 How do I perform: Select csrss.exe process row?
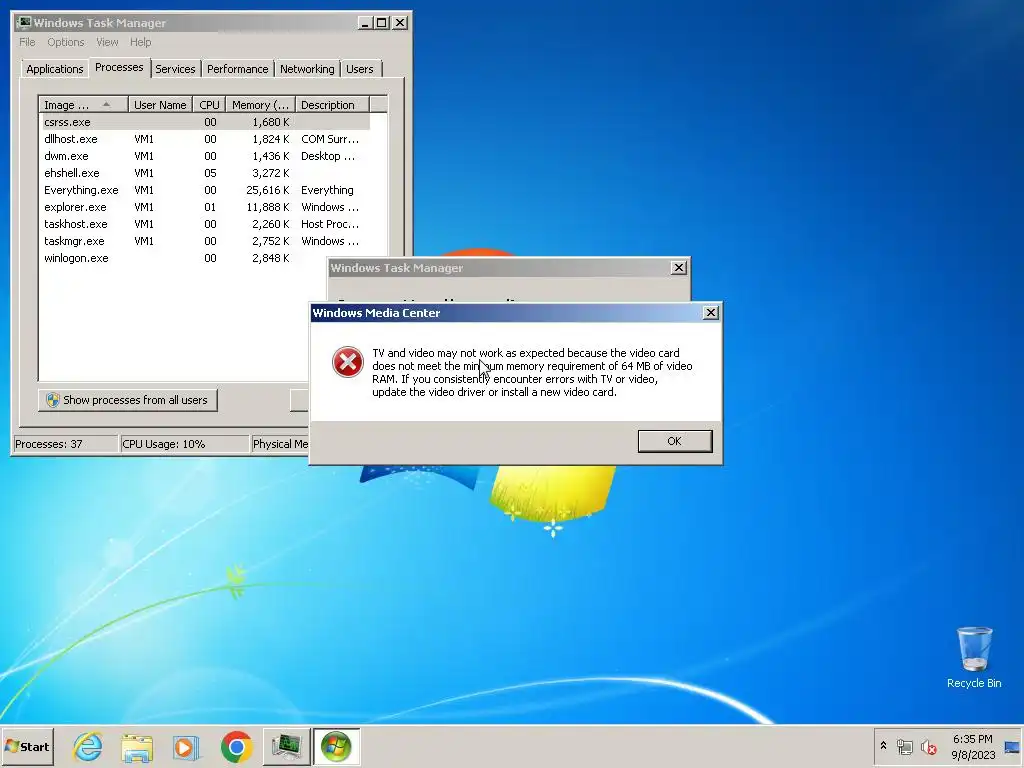point(204,122)
